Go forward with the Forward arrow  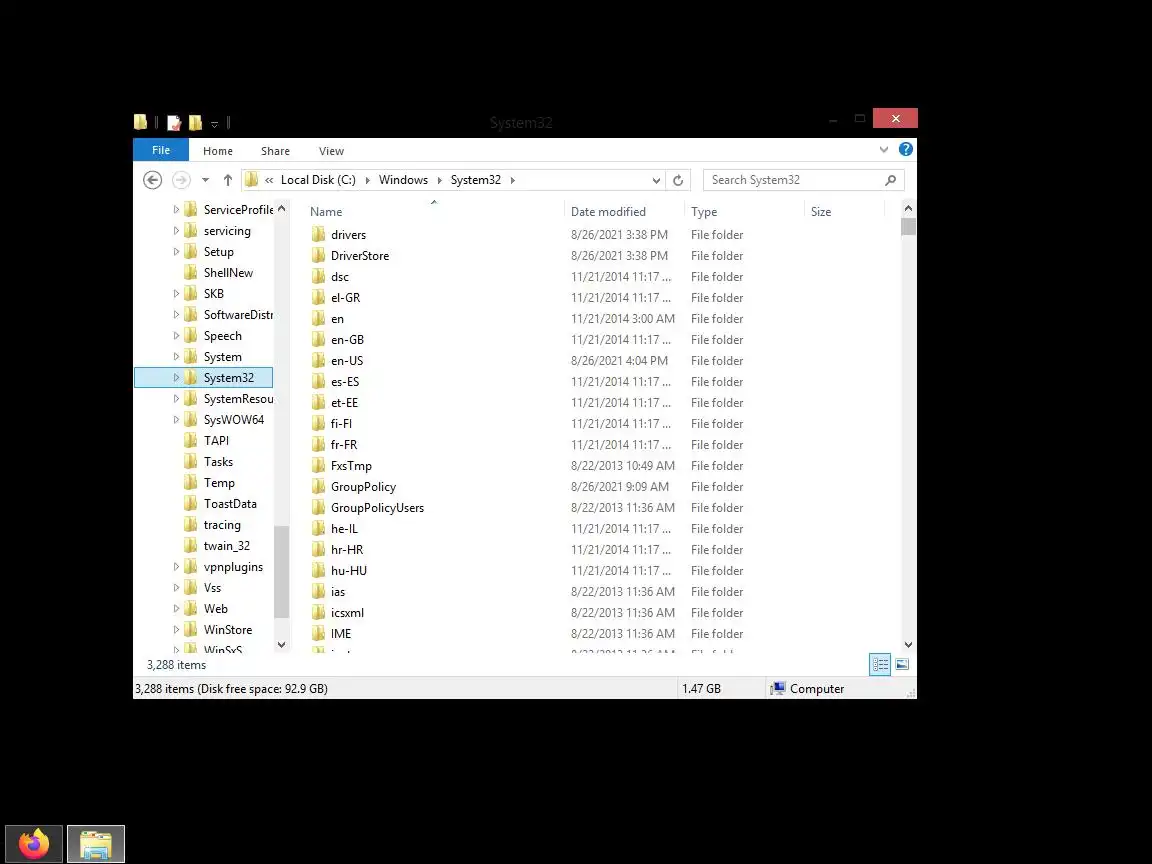click(181, 180)
